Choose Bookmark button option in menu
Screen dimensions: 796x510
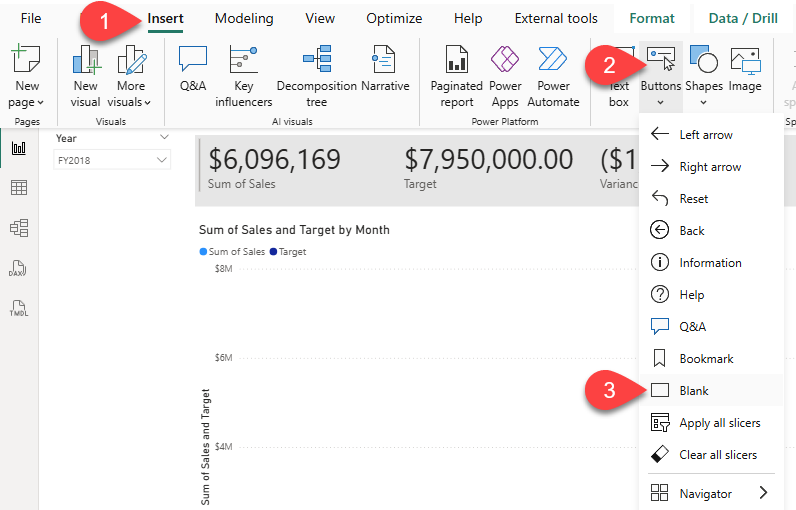[x=706, y=359]
